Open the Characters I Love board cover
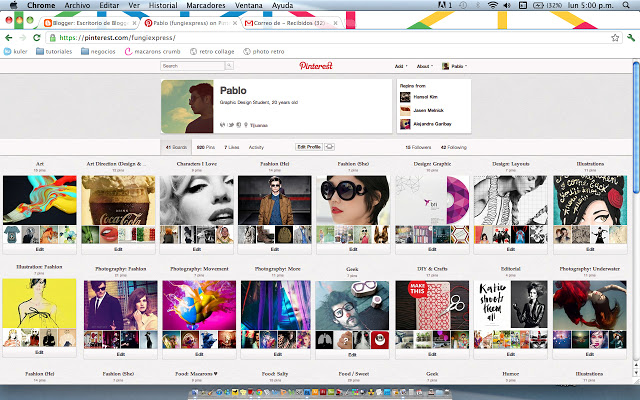Screen dimensions: 640x400 pos(196,198)
